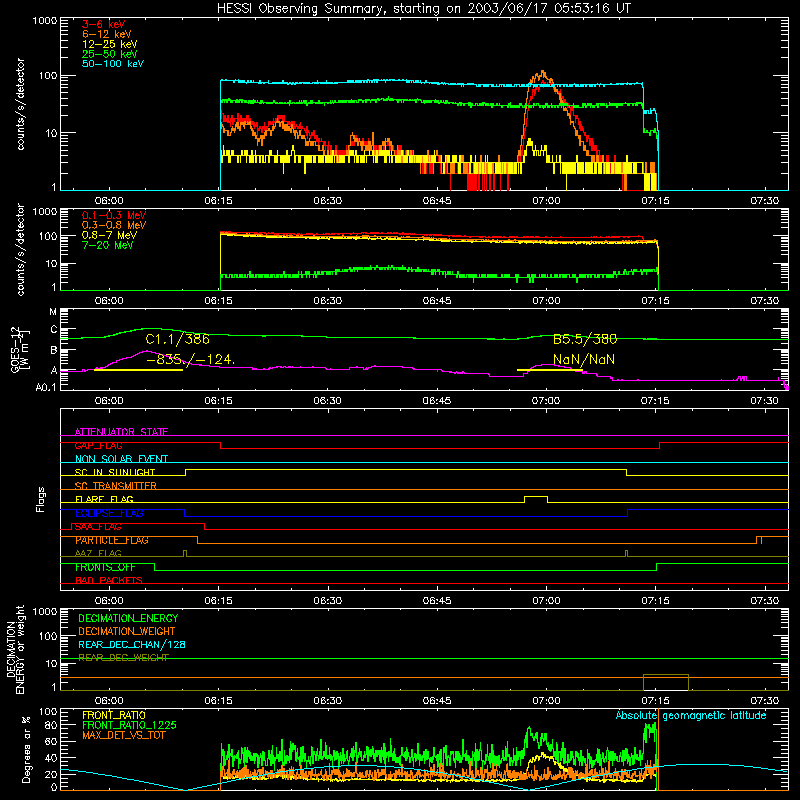Click the -835./-124. flare position annotation
Screen dimensions: 800x800
click(x=190, y=360)
